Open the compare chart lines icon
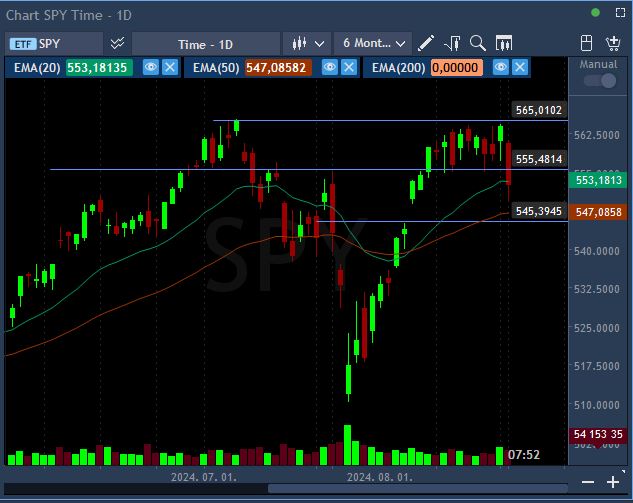 click(x=117, y=43)
